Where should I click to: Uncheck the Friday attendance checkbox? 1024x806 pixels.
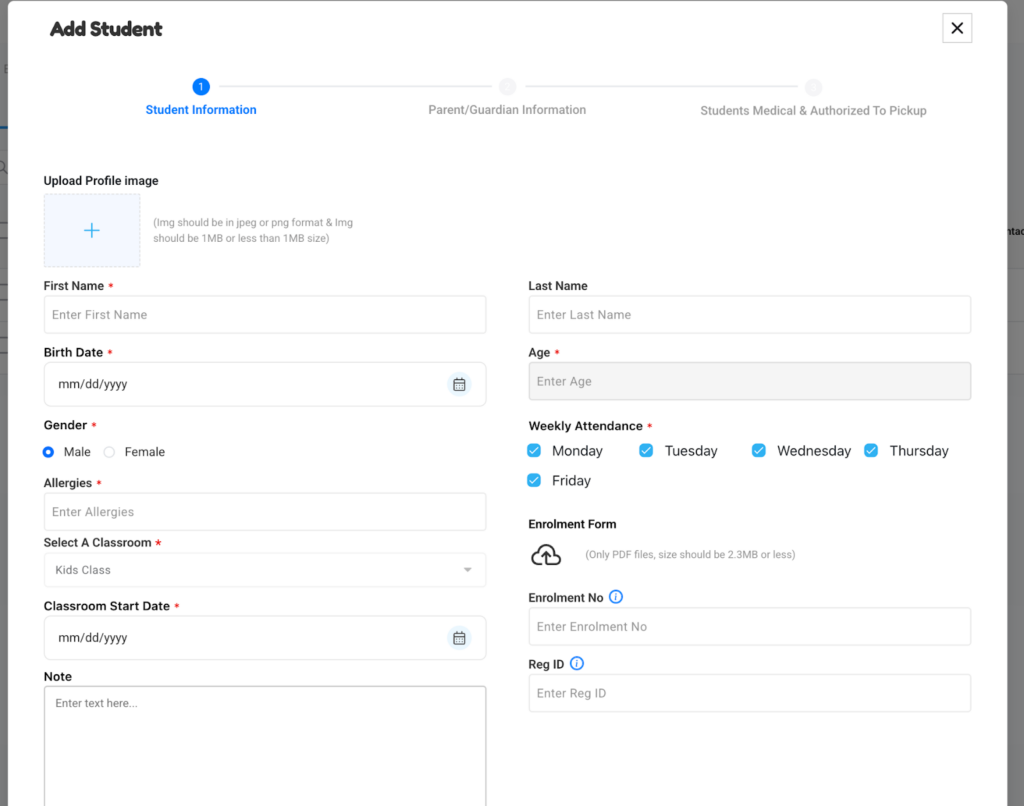click(x=534, y=481)
